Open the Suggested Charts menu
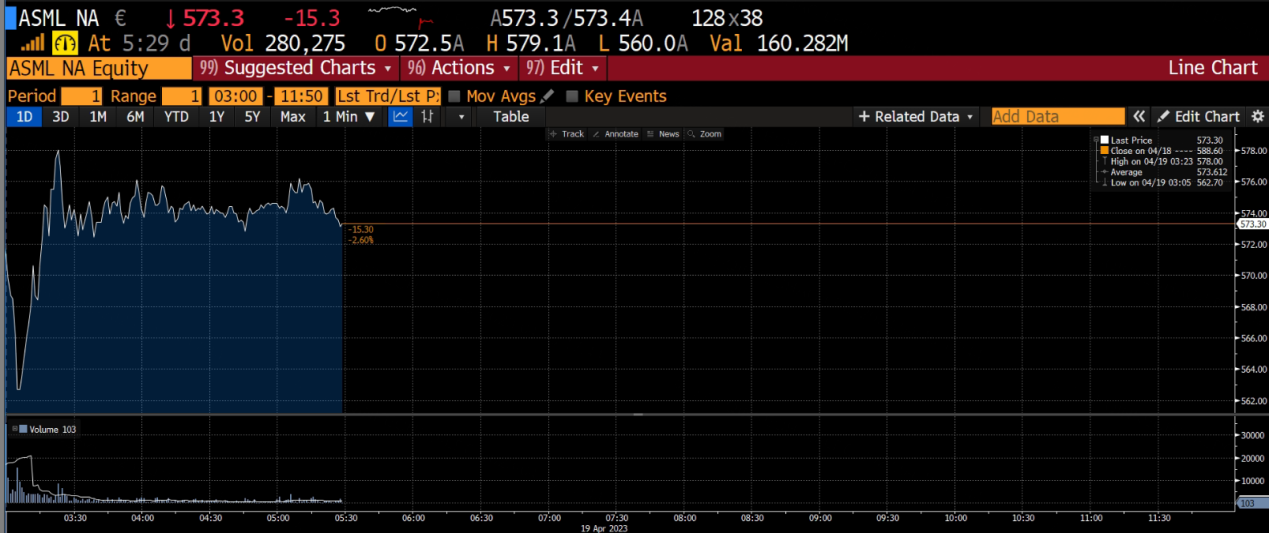Image resolution: width=1269 pixels, height=533 pixels. [x=296, y=68]
